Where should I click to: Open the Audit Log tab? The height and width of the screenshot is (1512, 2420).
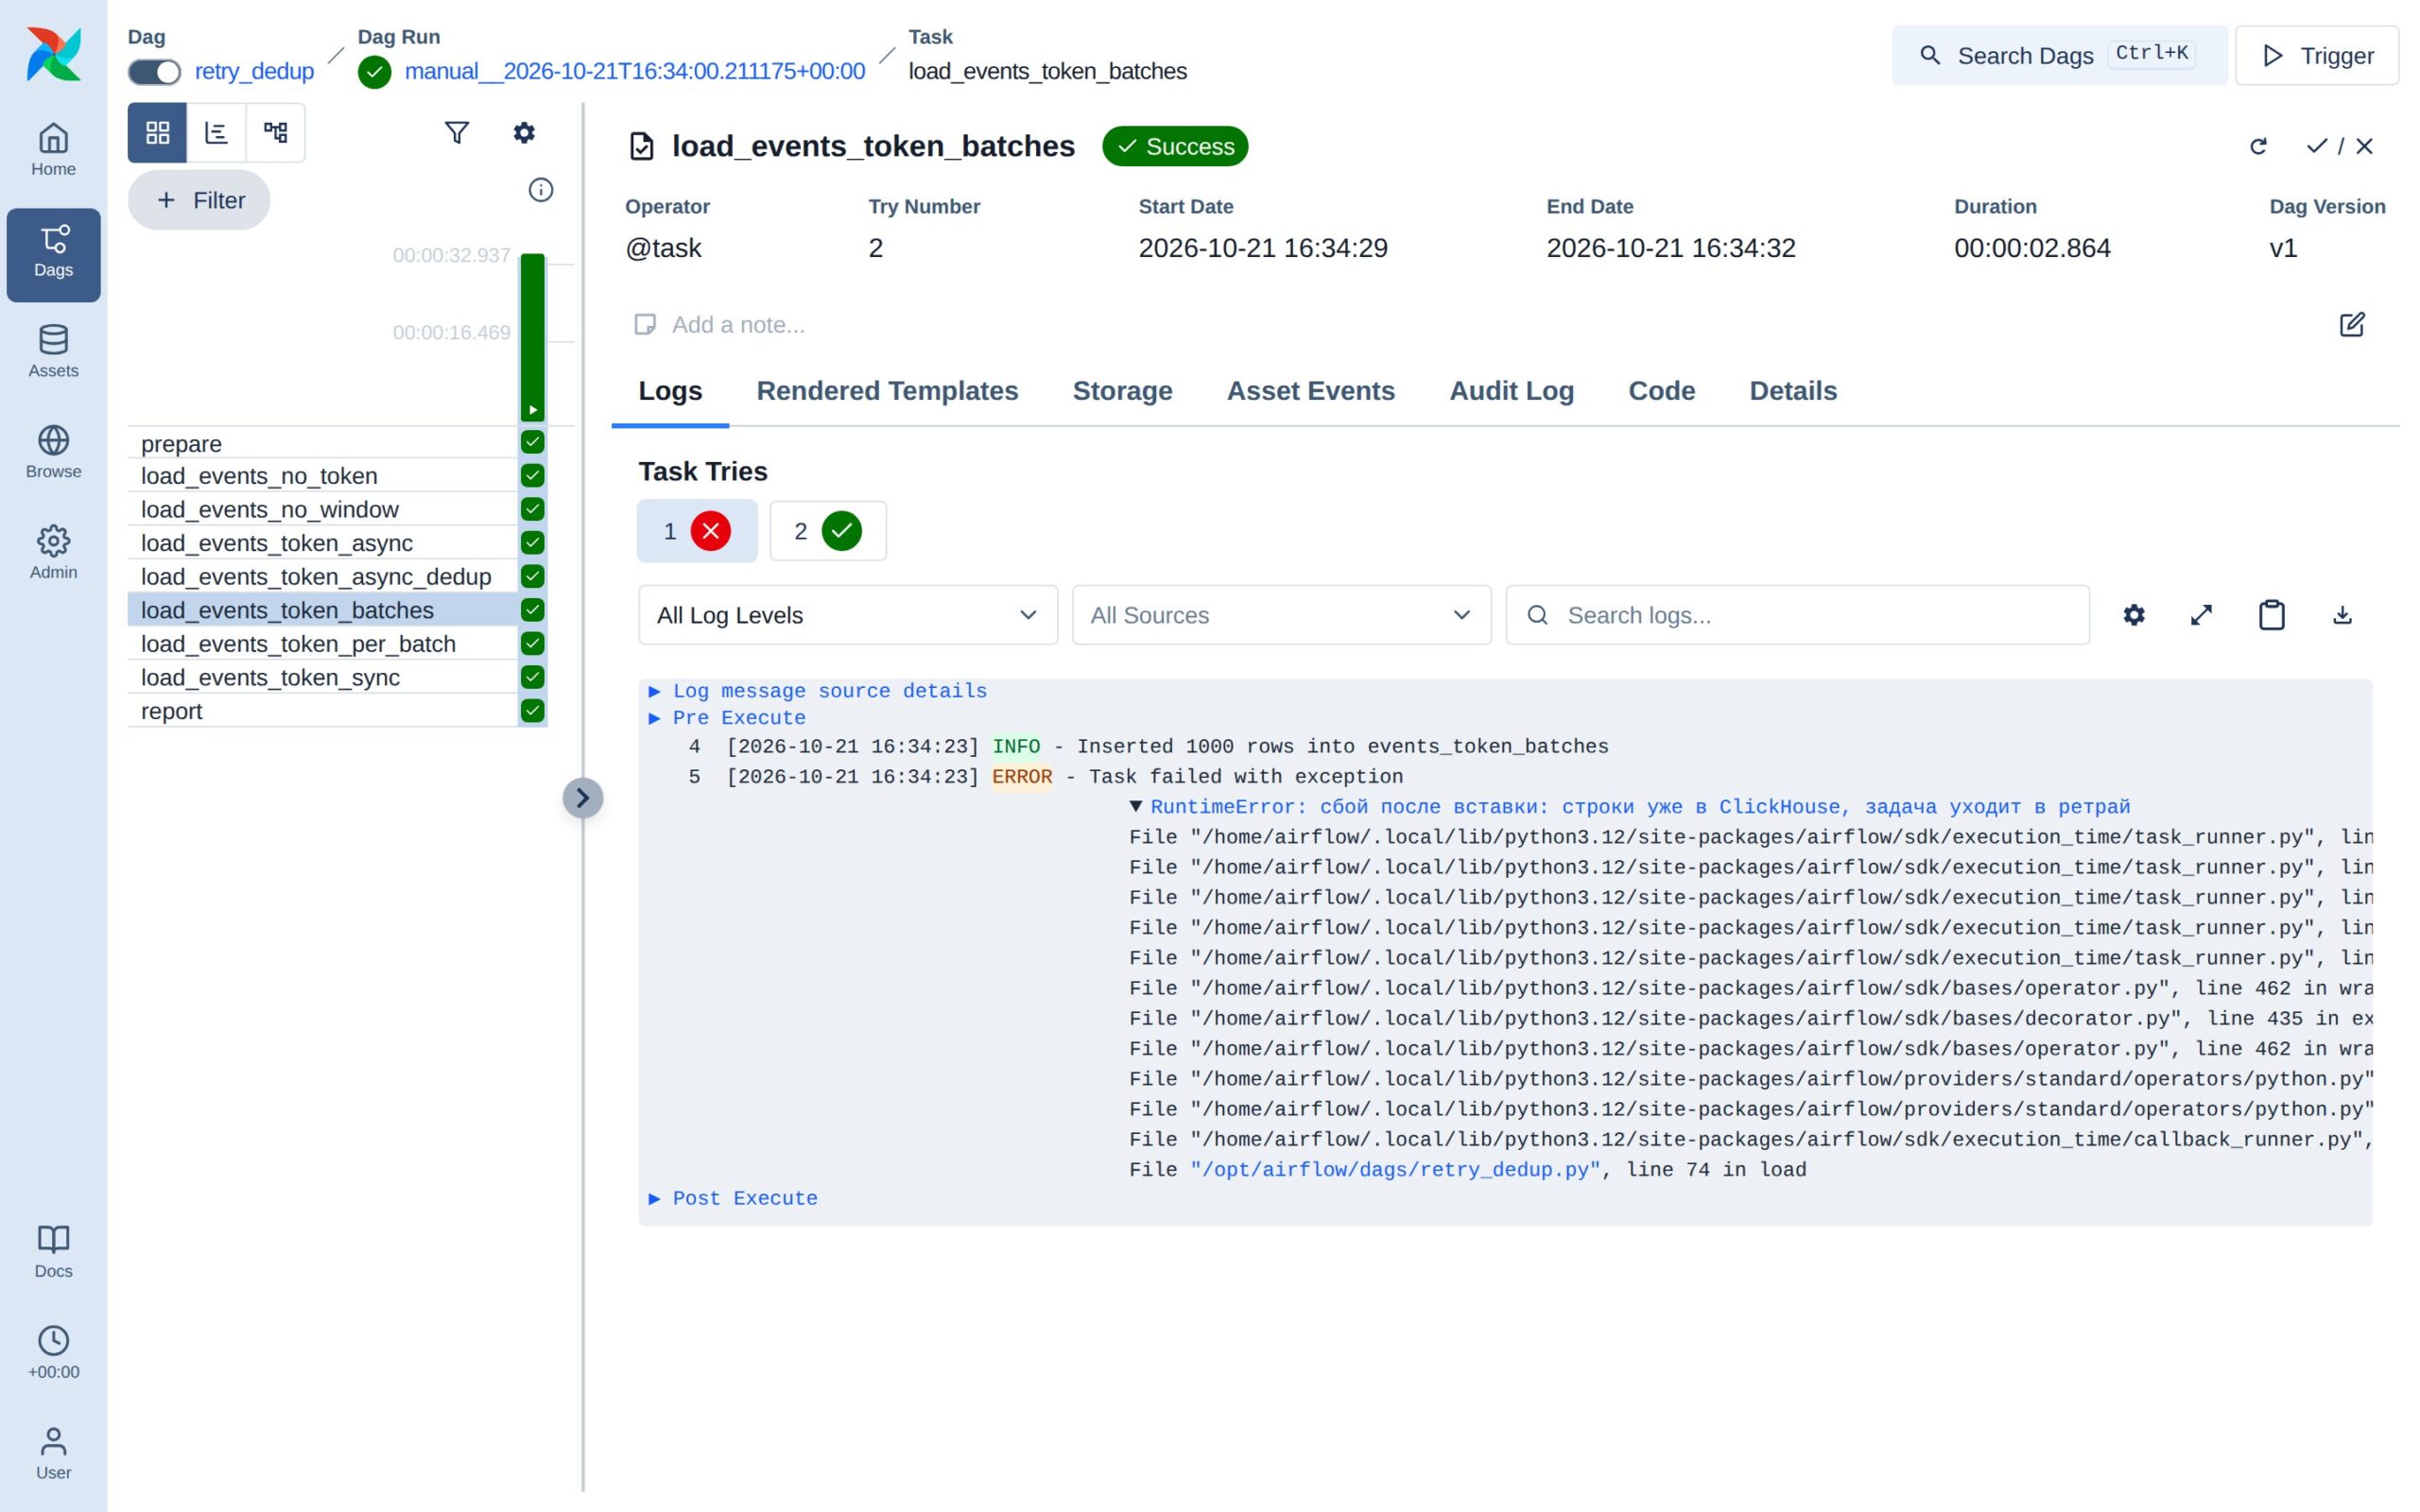tap(1511, 391)
